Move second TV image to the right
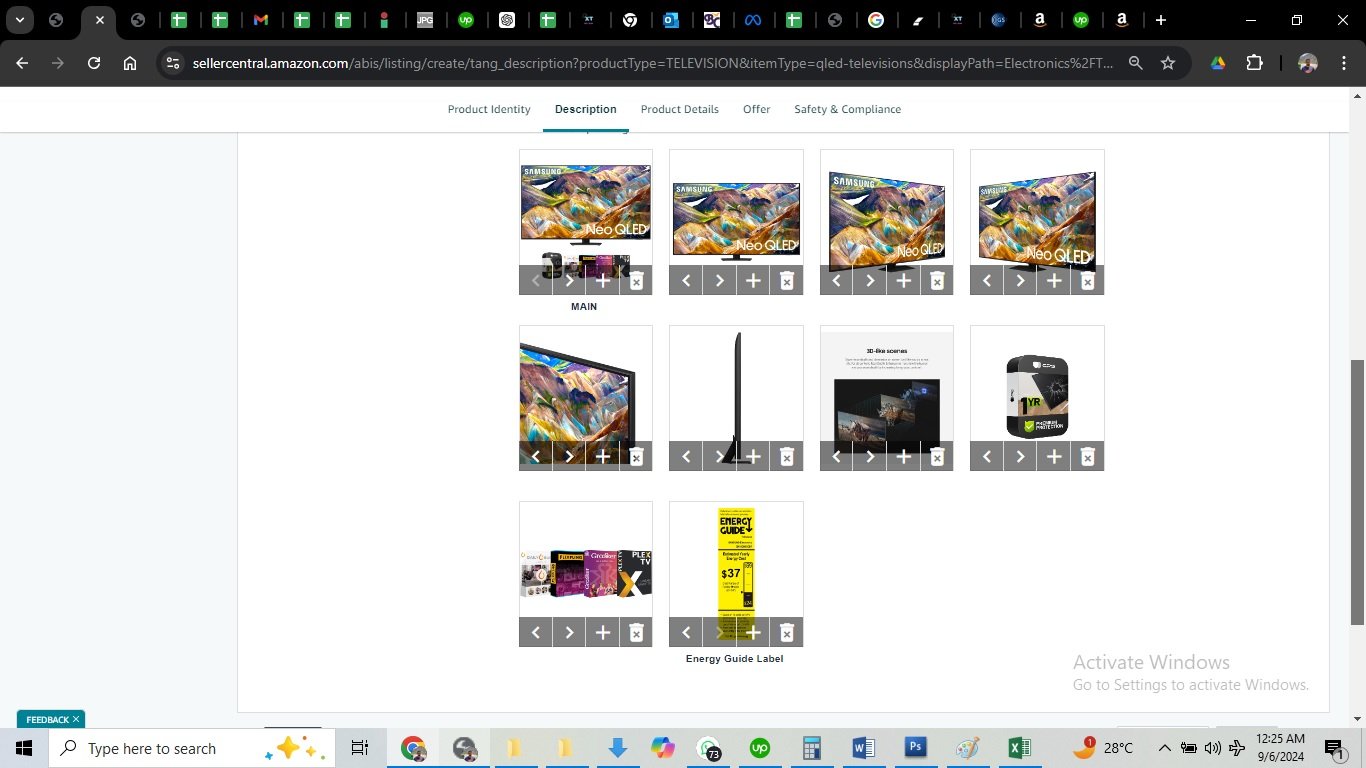Screen dimensions: 1366x768 (719, 281)
